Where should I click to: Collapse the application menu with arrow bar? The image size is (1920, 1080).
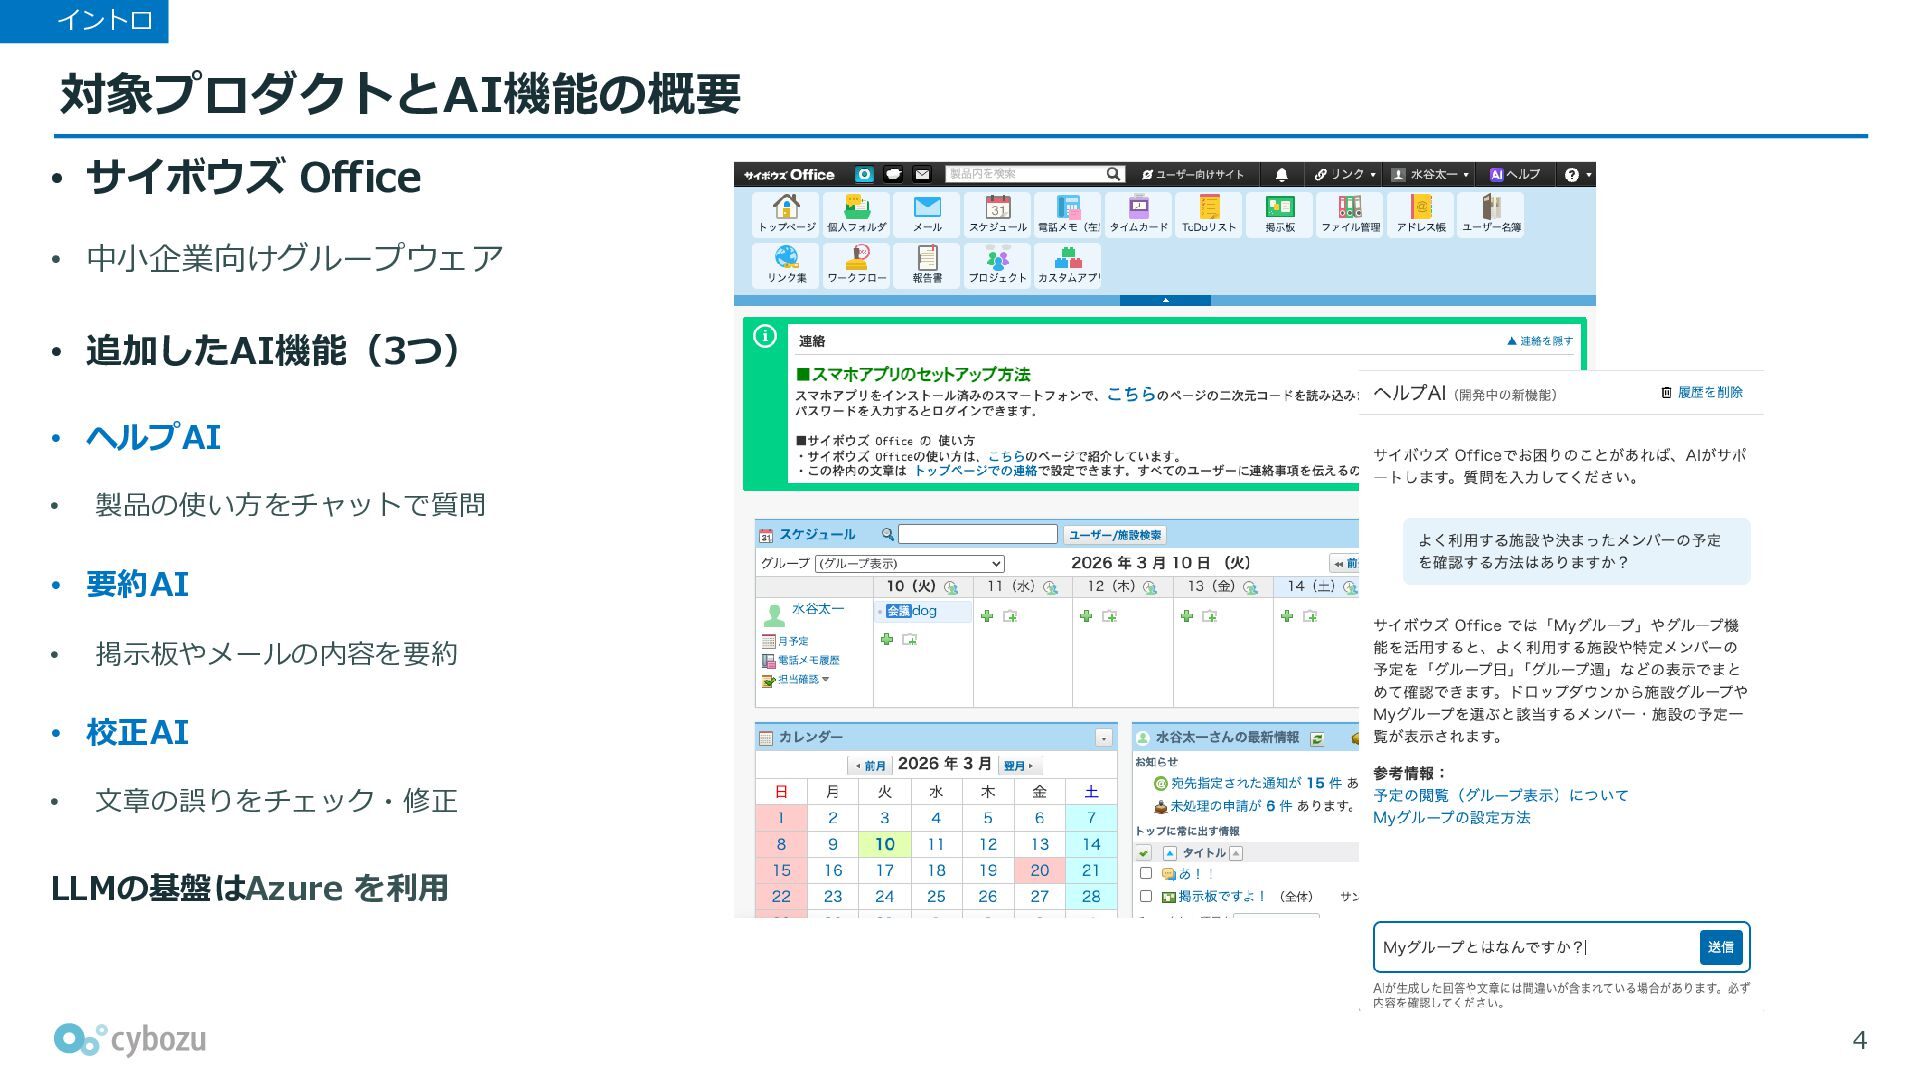1165,300
